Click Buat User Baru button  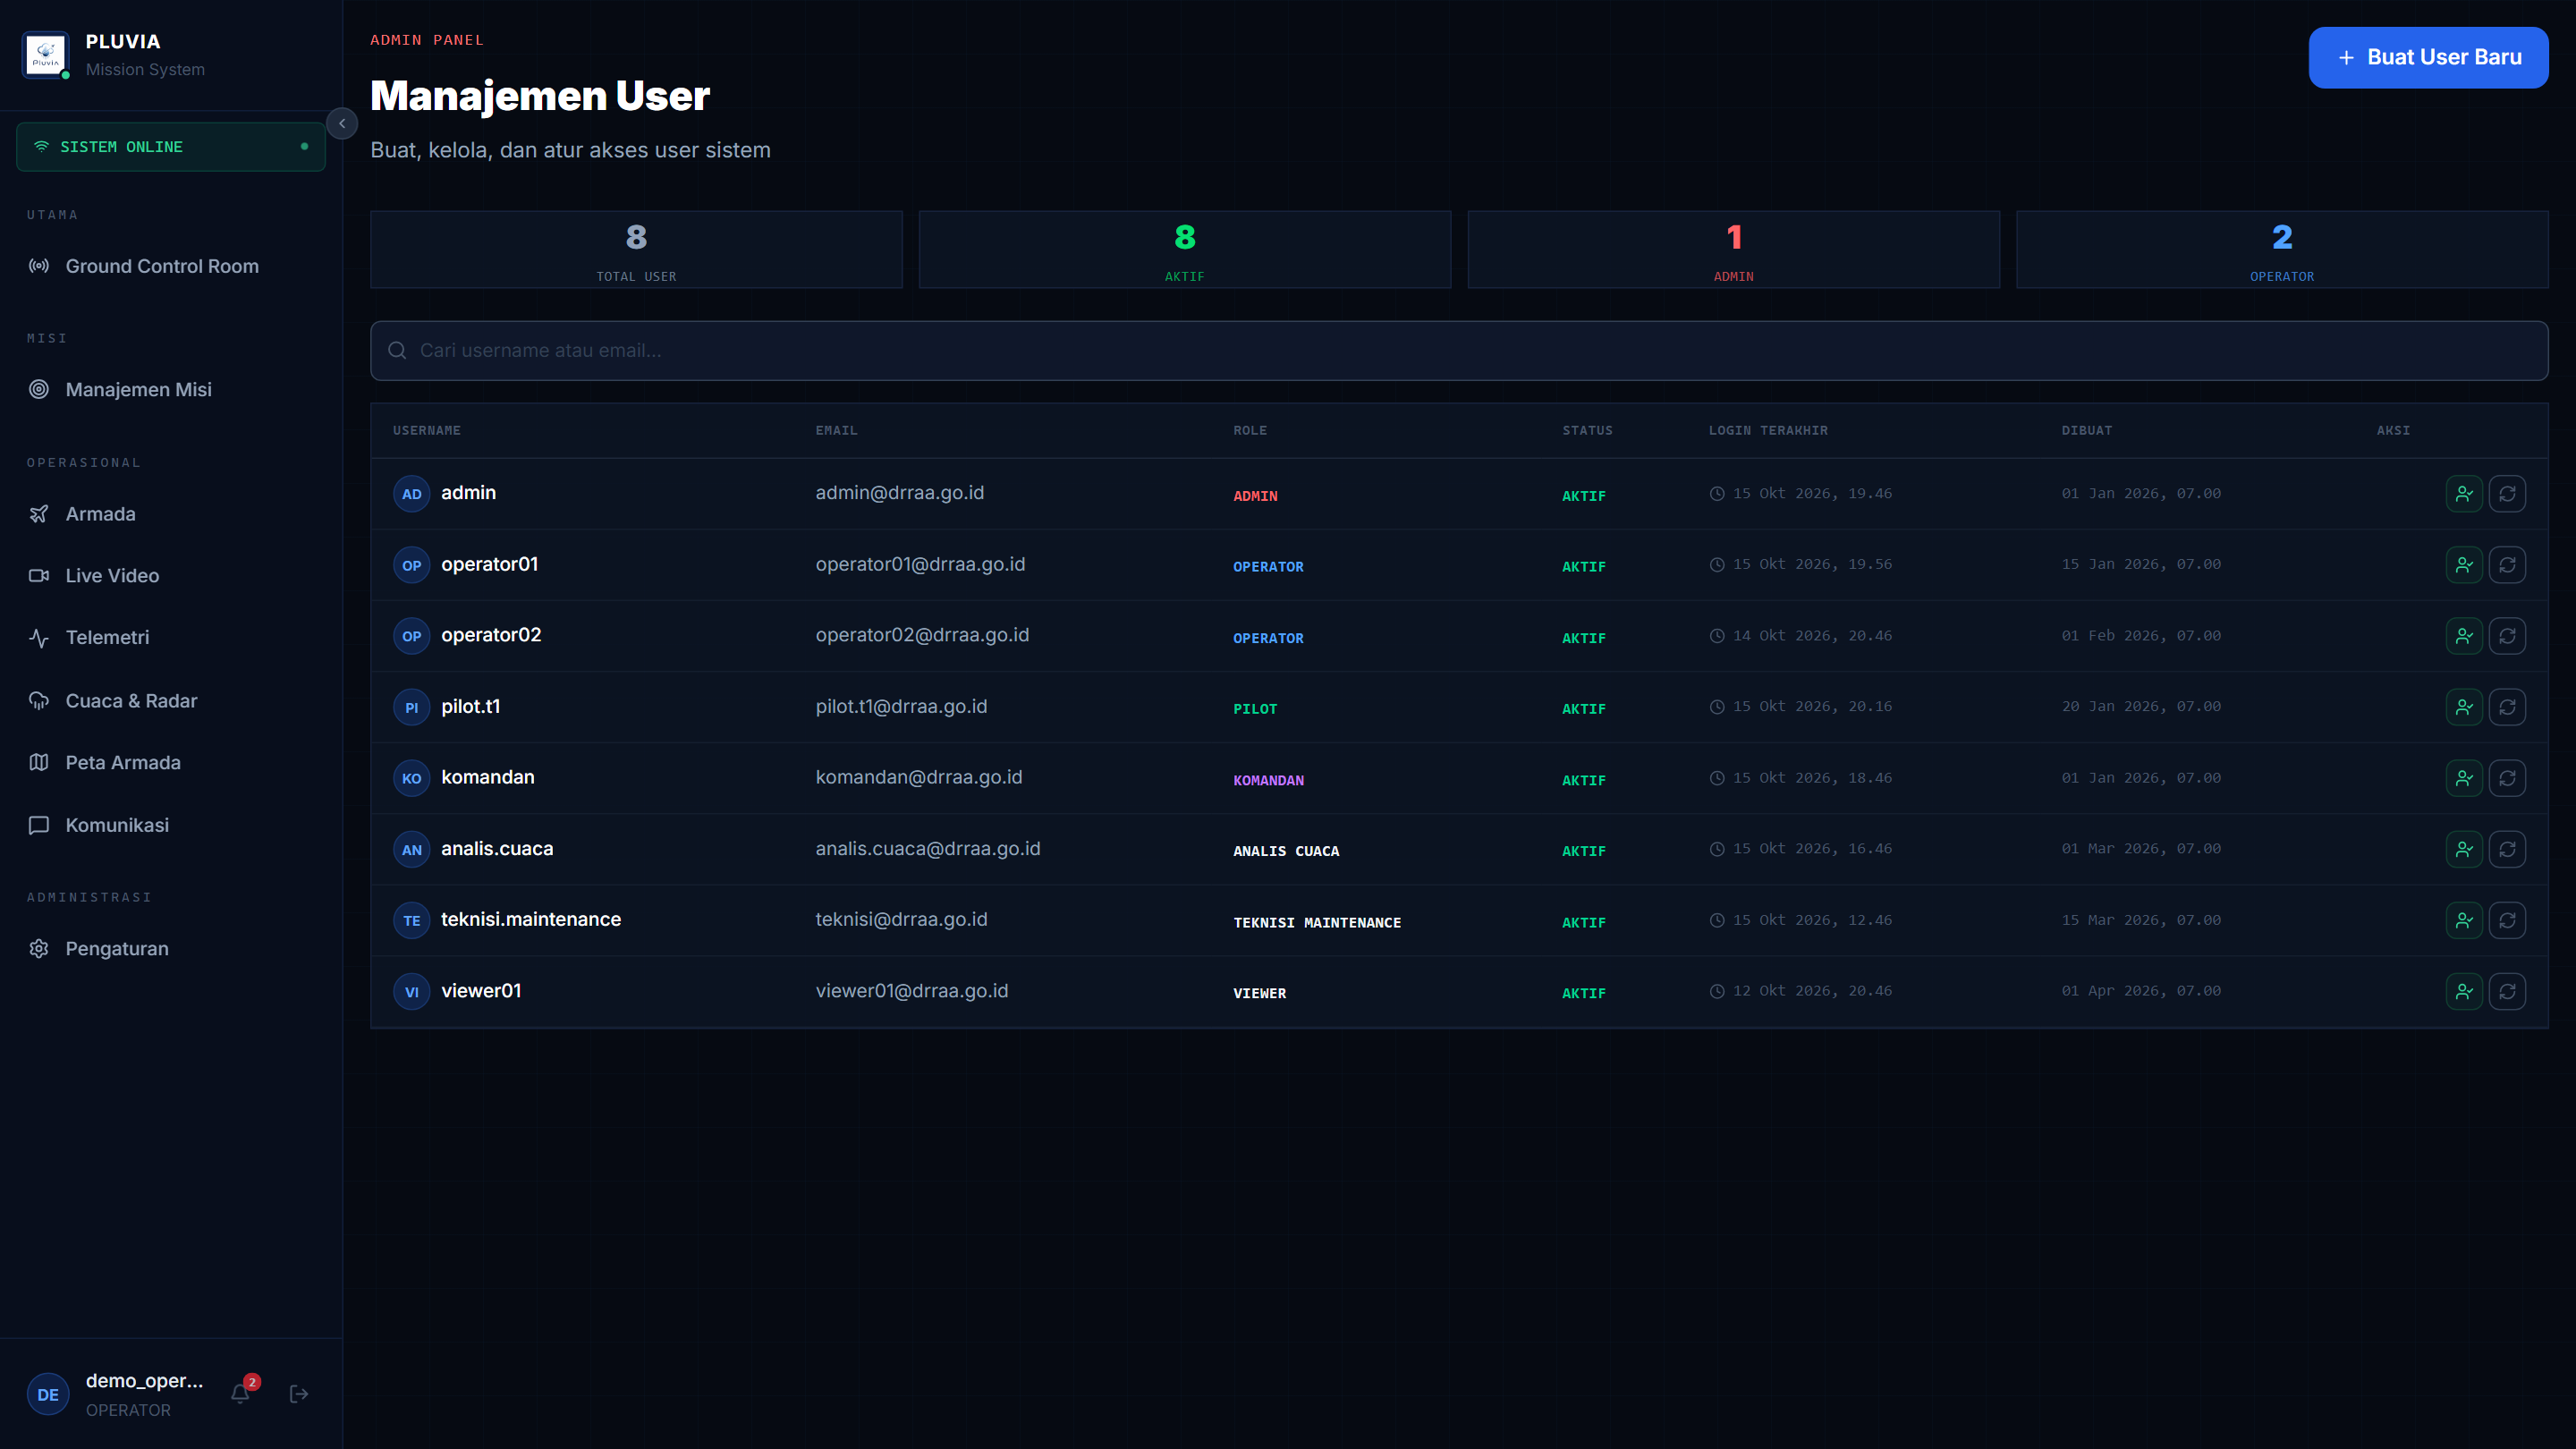(x=2428, y=57)
